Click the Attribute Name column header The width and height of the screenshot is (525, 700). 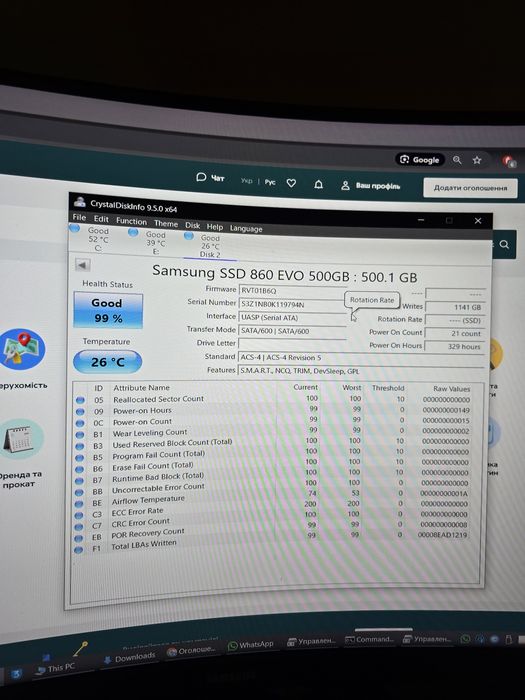[142, 388]
